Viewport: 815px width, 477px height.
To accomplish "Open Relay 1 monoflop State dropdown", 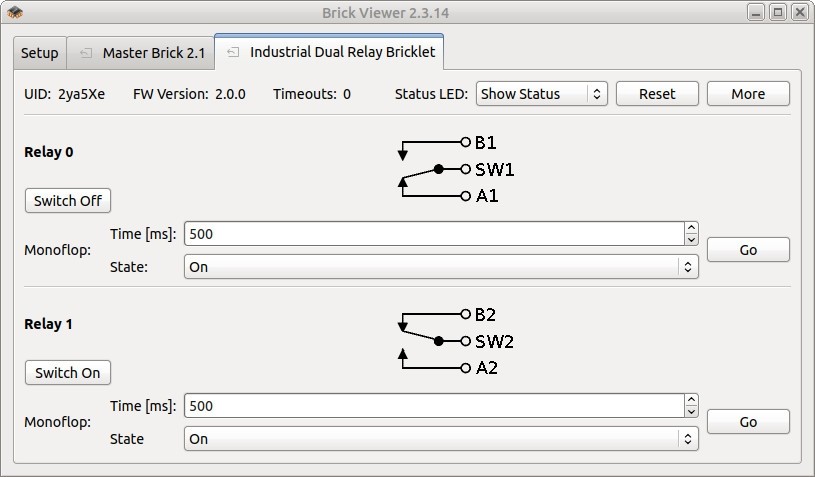I will coord(441,439).
